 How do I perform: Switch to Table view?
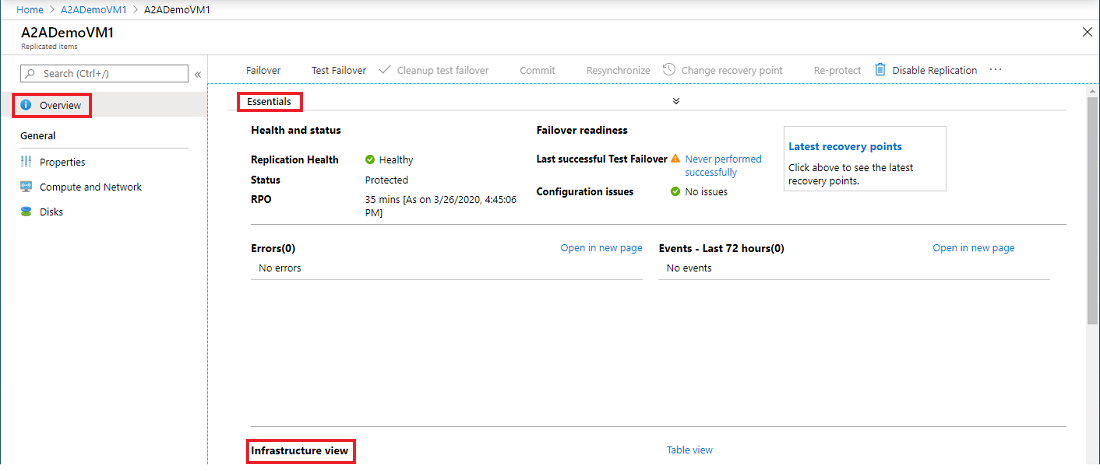[690, 450]
